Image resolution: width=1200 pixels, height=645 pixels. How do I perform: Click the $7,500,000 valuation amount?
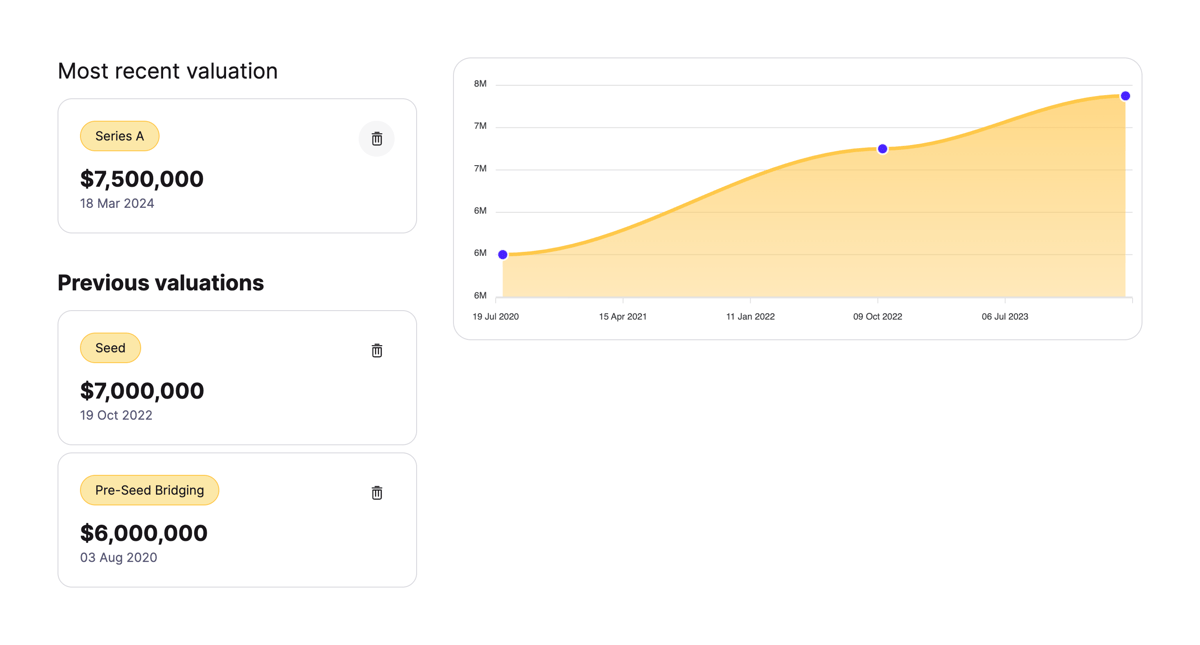click(x=141, y=179)
